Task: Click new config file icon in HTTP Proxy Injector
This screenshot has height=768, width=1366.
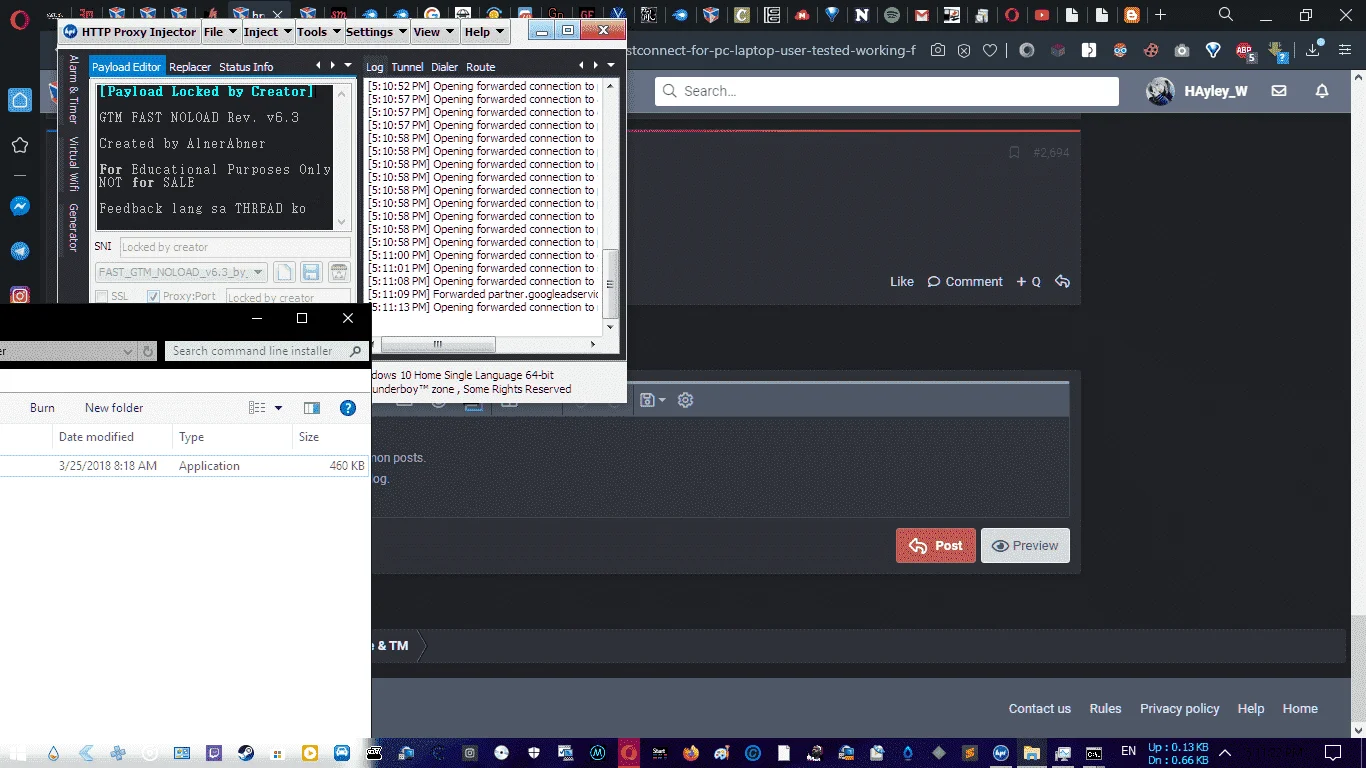Action: coord(285,272)
